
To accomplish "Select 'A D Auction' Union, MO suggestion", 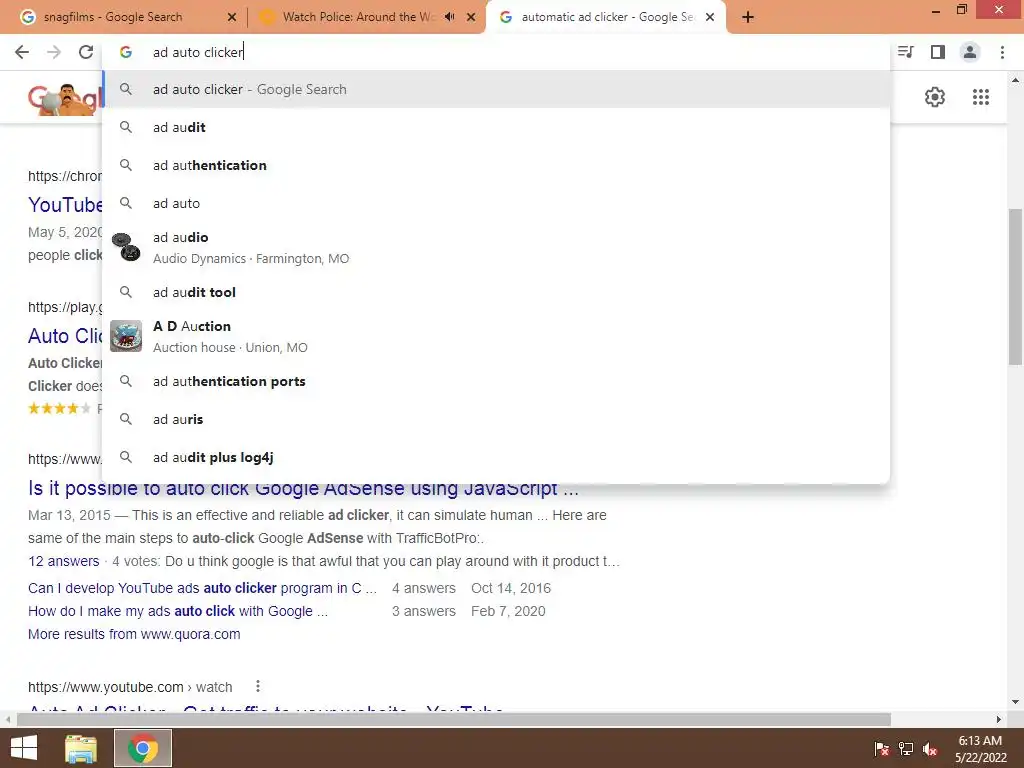I will point(496,336).
